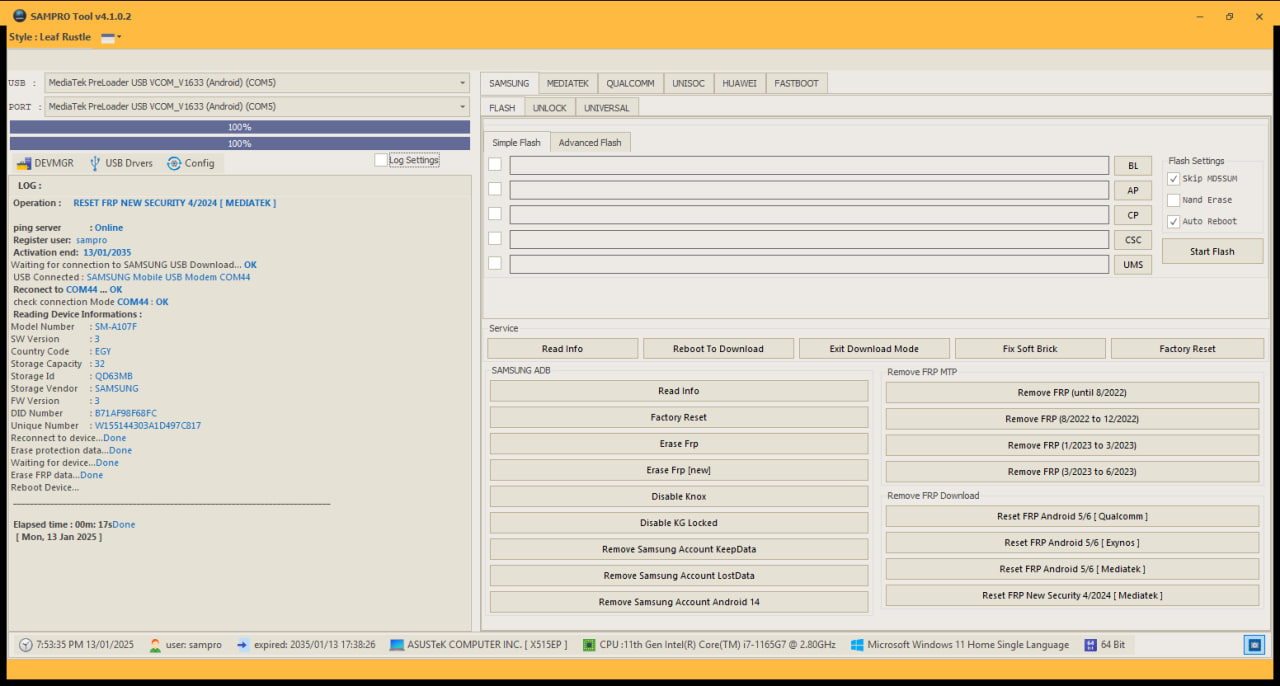Screen dimensions: 1280x686
Task: Click model number value 'SM-A107F' in log
Action: coord(116,327)
